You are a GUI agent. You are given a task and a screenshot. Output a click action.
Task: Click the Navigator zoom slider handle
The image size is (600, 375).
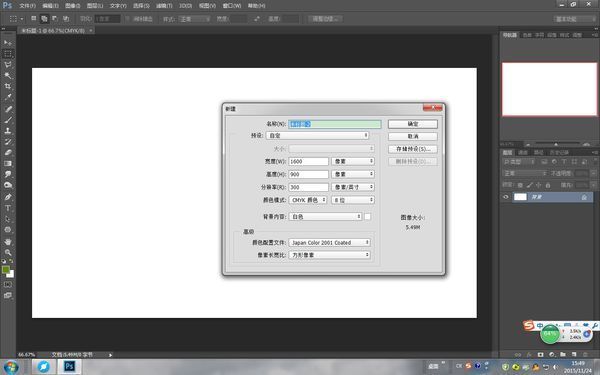[556, 144]
